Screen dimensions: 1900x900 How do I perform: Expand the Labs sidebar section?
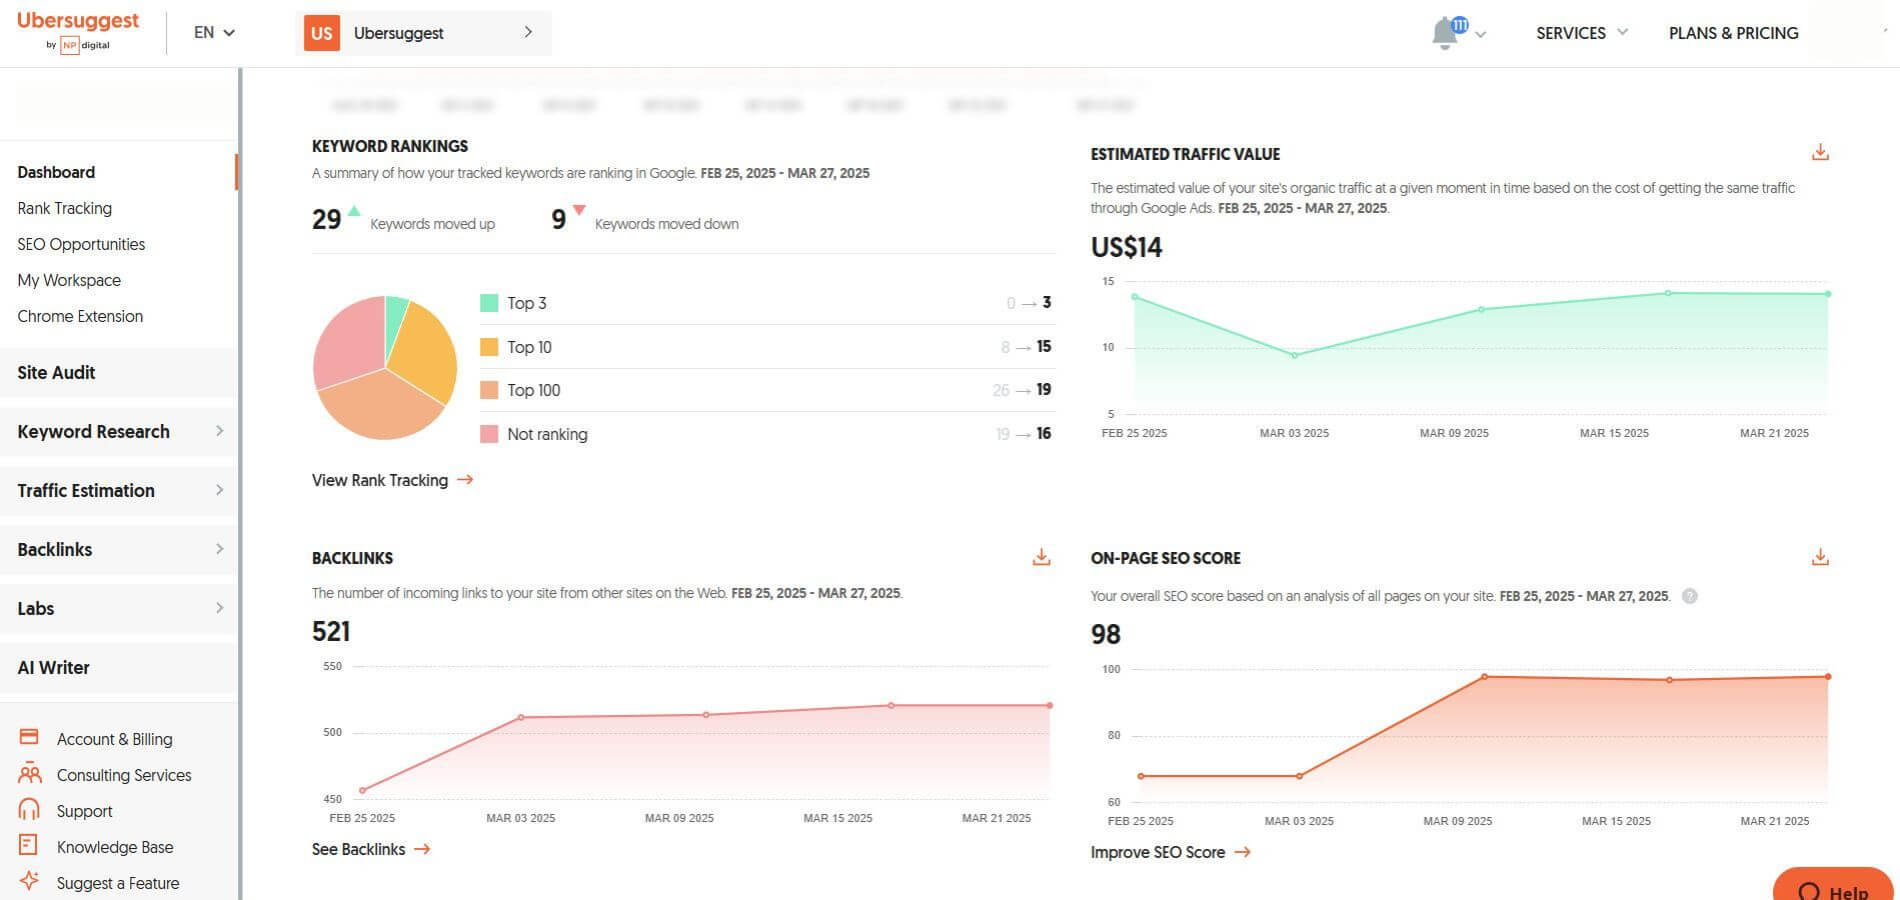(119, 609)
